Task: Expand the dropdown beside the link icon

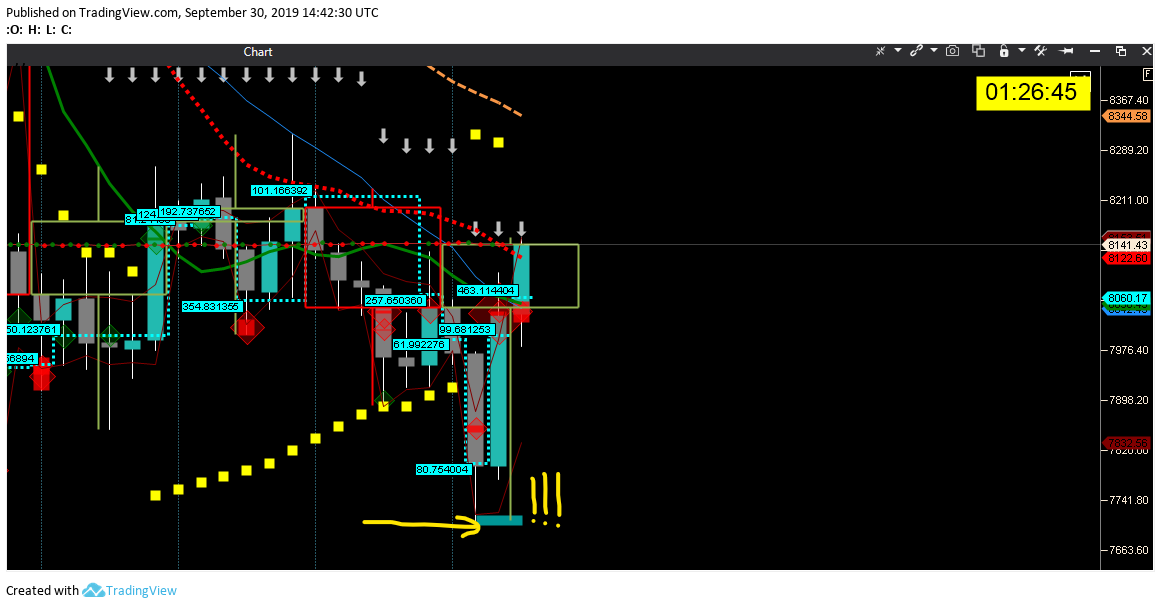Action: pos(934,51)
